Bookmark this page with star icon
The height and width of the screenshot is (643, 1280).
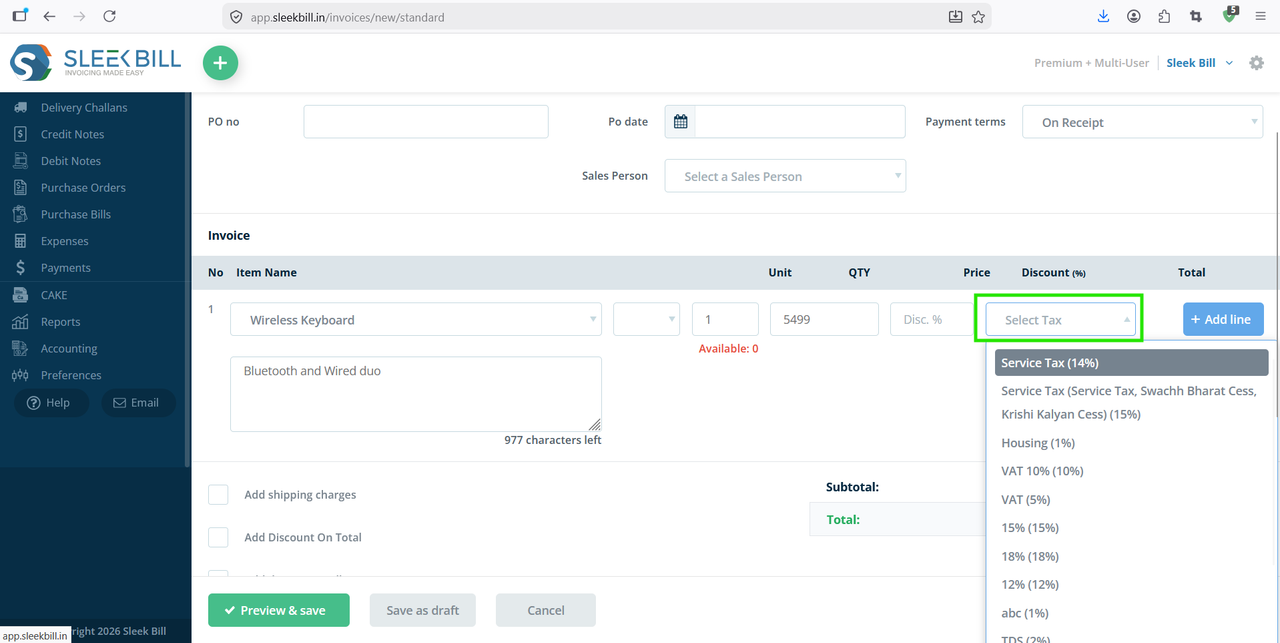coord(978,17)
